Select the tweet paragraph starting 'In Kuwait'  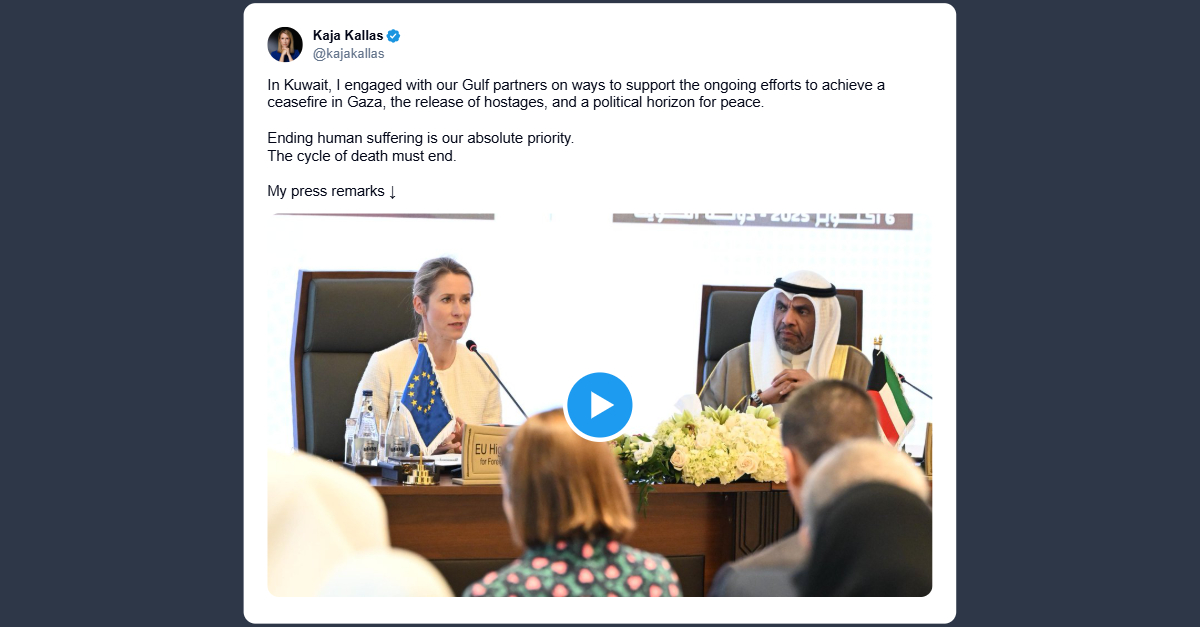coord(576,93)
